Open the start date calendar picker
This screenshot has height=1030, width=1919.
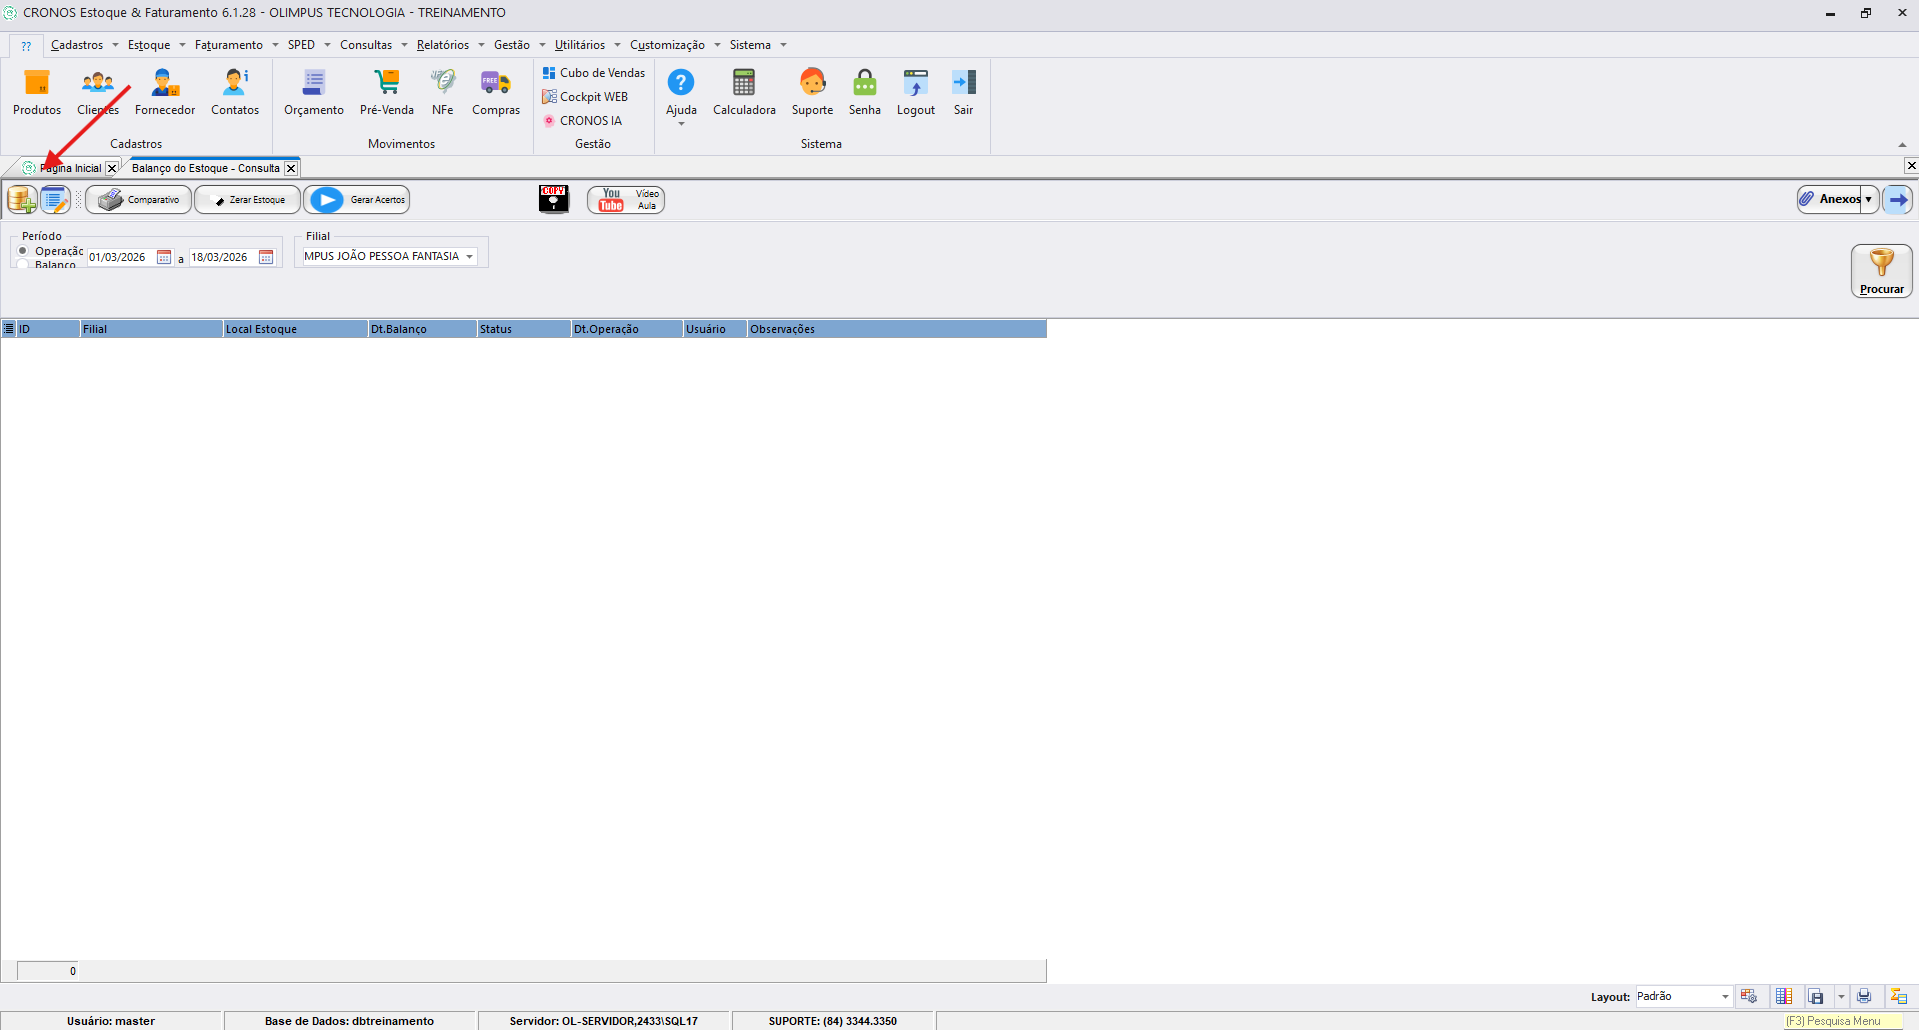pyautogui.click(x=164, y=257)
